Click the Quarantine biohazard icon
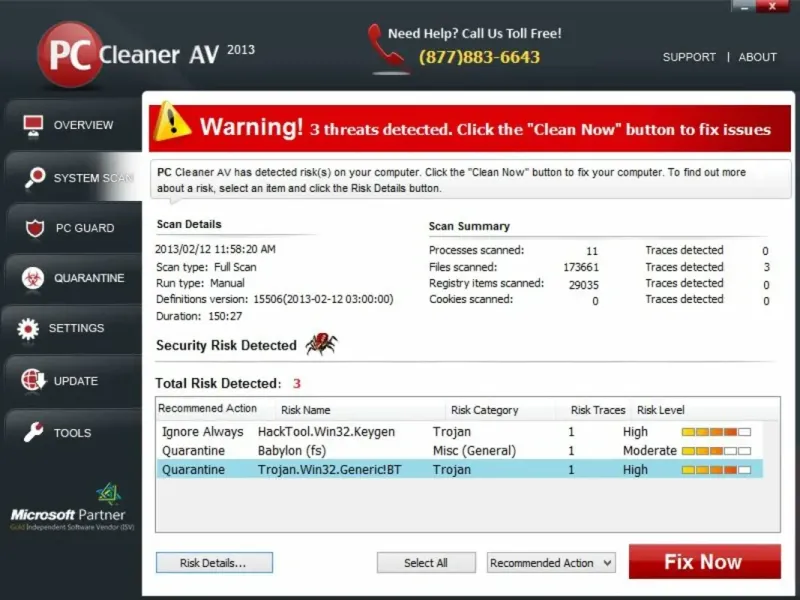800x600 pixels. coord(33,278)
